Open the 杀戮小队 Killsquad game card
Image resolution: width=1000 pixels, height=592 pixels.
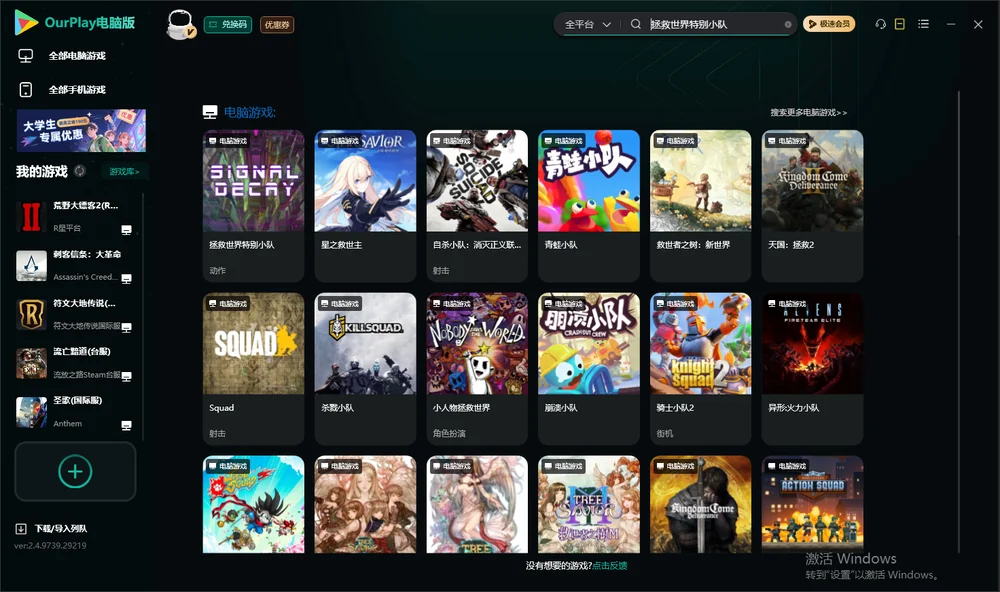tap(365, 369)
